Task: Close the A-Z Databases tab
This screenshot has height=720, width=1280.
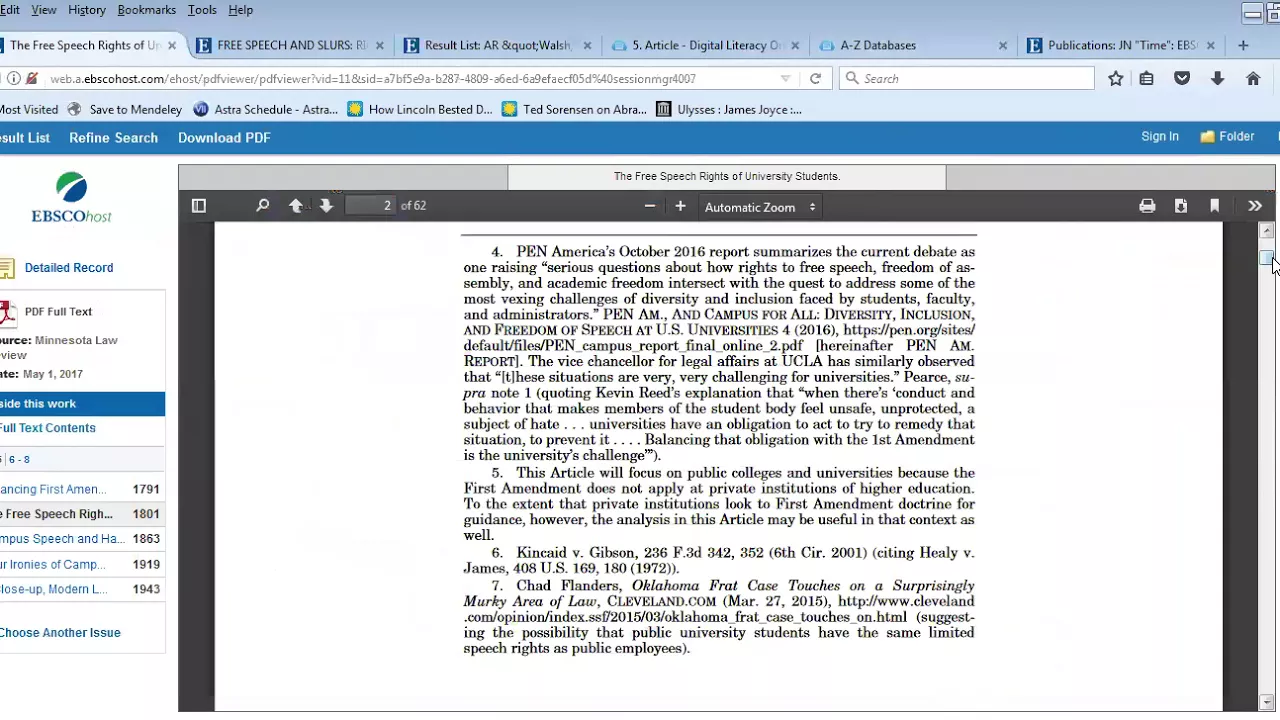Action: tap(1003, 45)
